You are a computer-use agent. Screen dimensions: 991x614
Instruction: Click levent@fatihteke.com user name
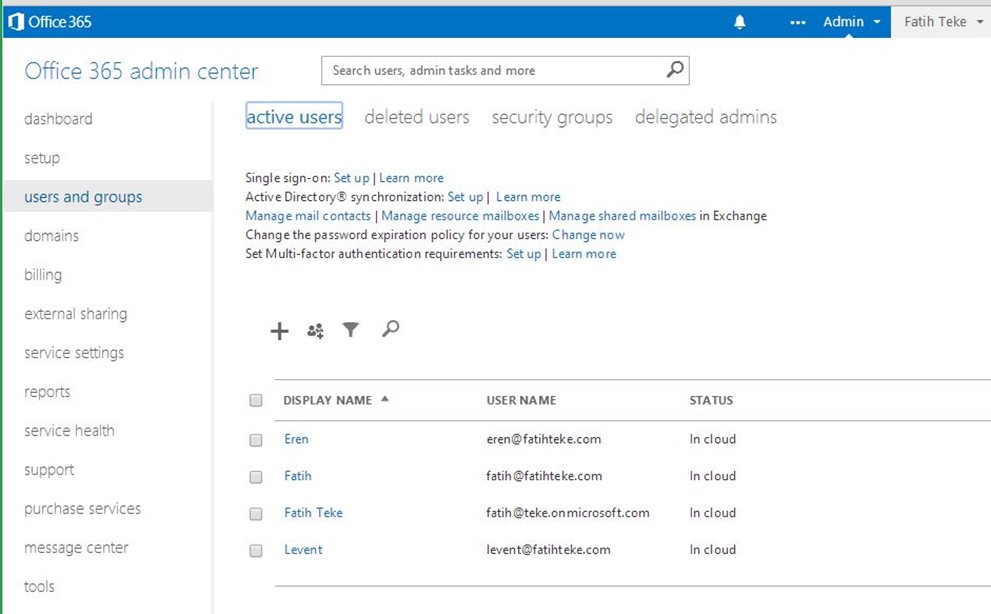pyautogui.click(x=549, y=550)
